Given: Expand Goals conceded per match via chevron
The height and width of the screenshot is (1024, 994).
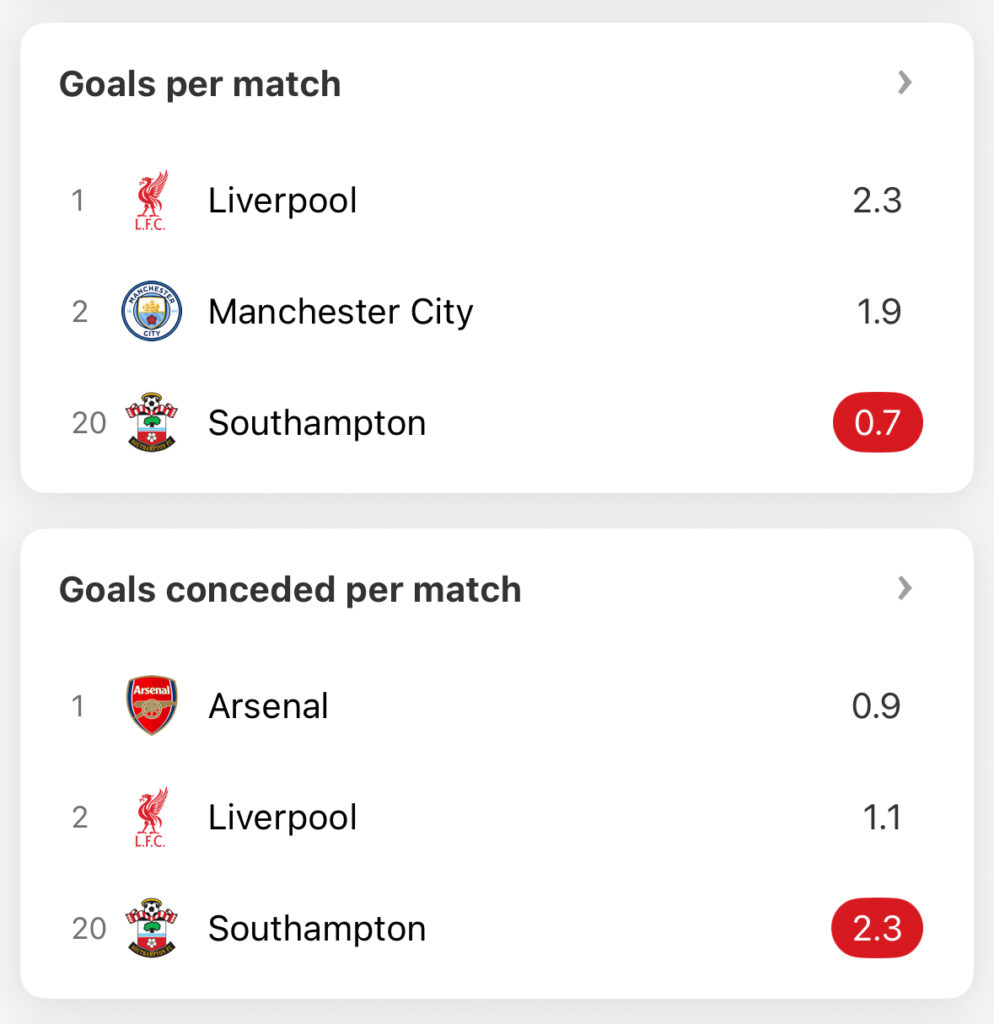Looking at the screenshot, I should [905, 588].
